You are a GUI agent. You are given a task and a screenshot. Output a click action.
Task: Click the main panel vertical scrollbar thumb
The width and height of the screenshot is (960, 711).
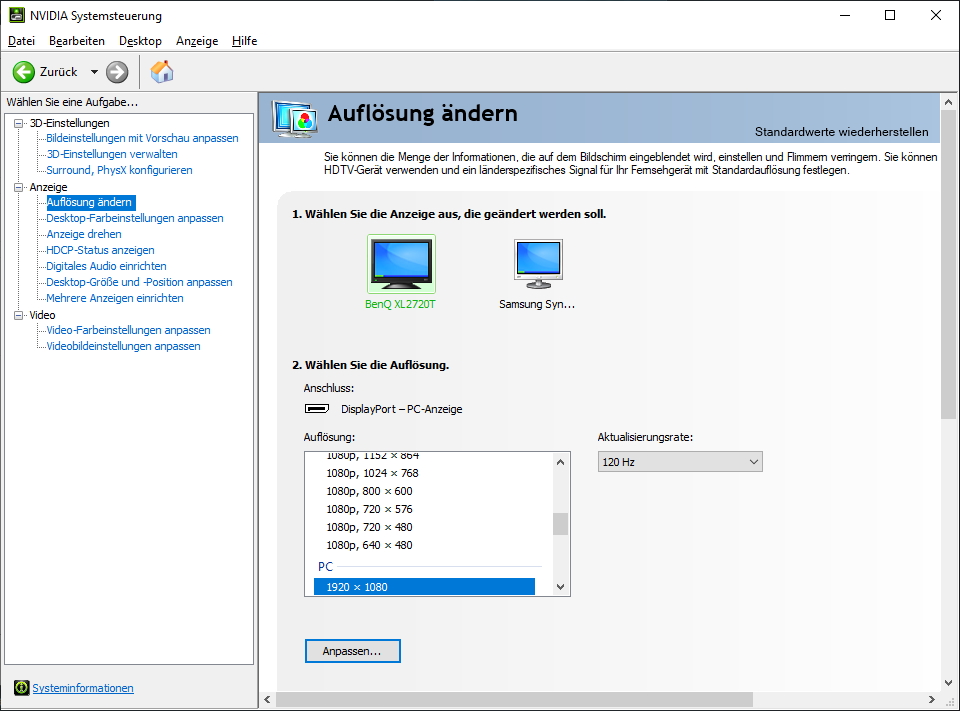[x=948, y=265]
